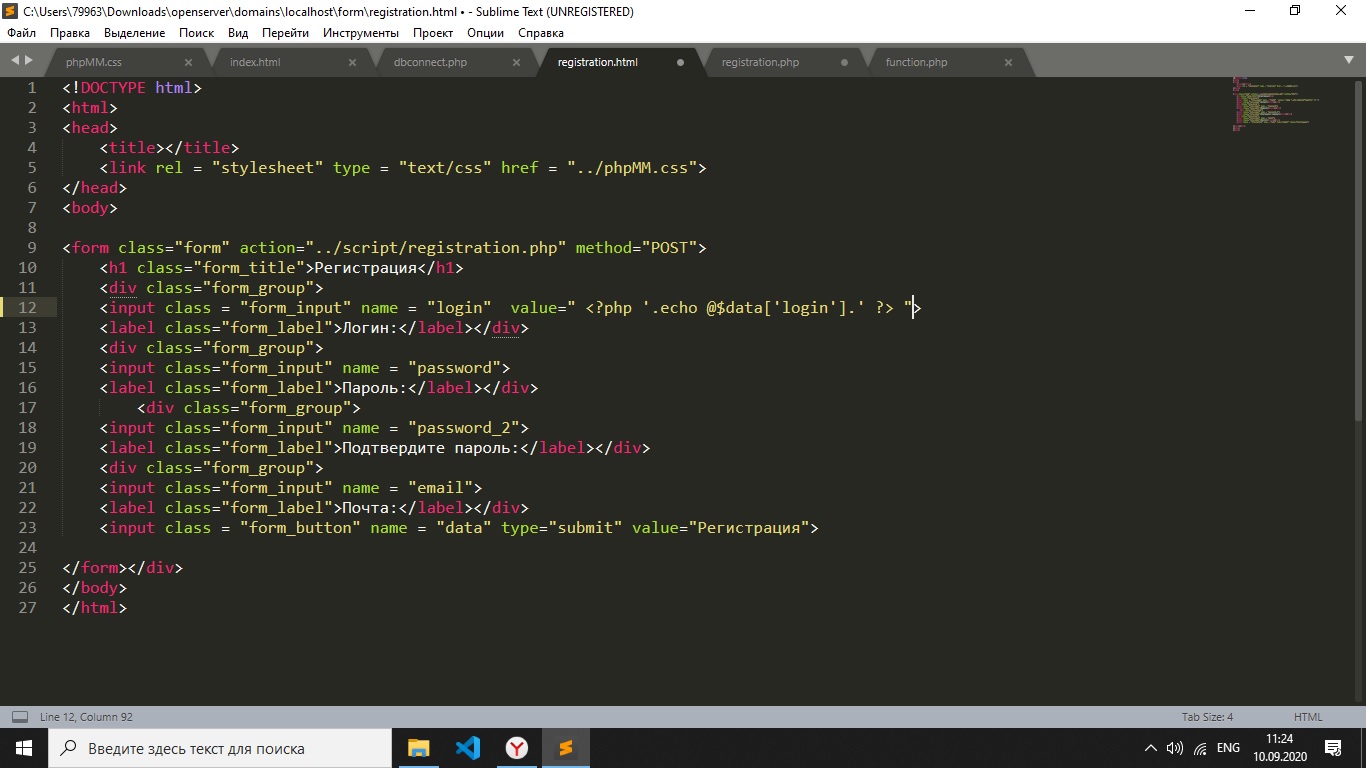Close the phpMM.css tab

tap(188, 62)
